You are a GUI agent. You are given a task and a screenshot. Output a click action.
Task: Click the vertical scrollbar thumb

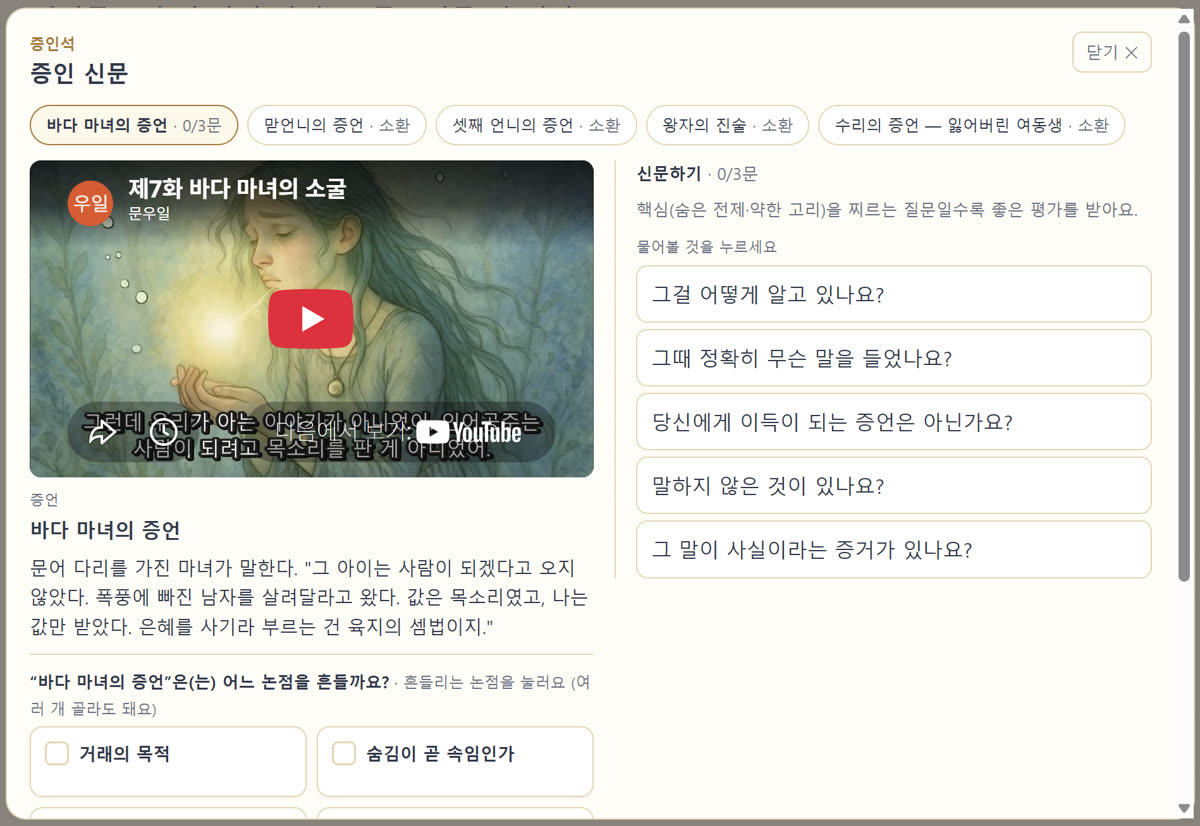[1185, 305]
